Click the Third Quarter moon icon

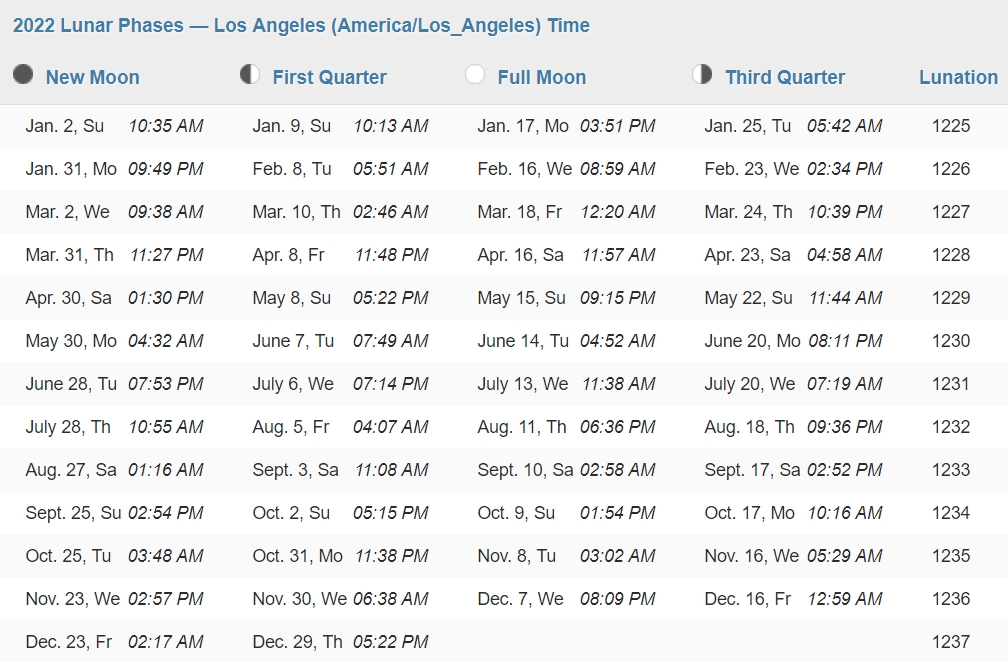tap(702, 75)
